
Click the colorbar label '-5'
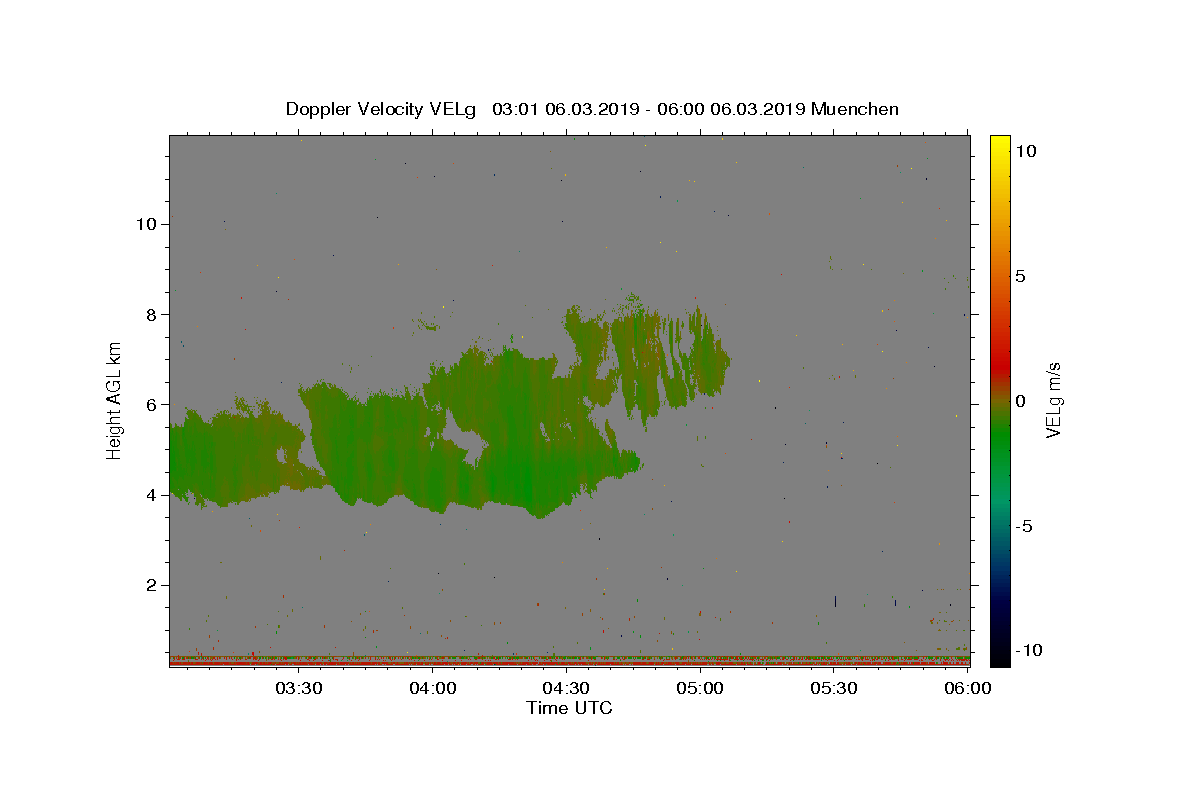click(x=1023, y=526)
